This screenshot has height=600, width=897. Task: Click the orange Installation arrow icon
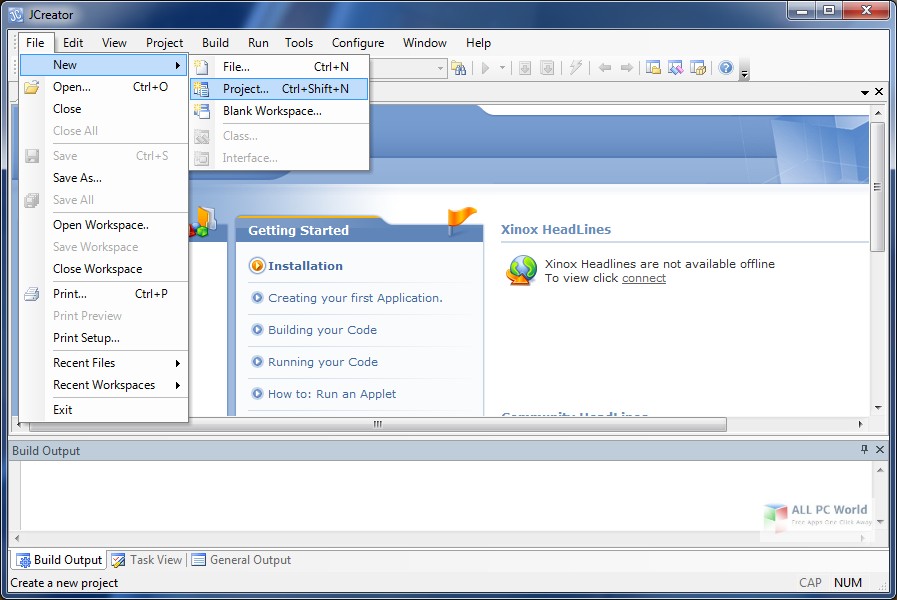257,265
